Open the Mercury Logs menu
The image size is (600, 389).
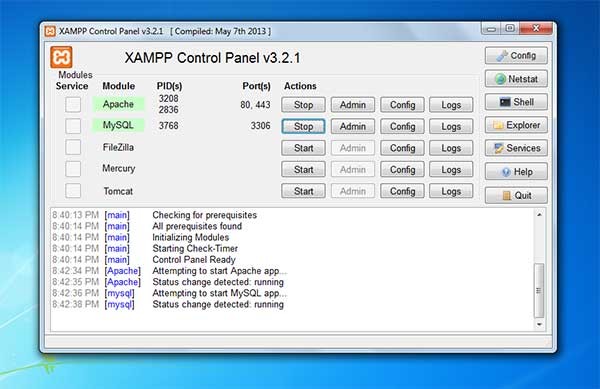tap(451, 169)
